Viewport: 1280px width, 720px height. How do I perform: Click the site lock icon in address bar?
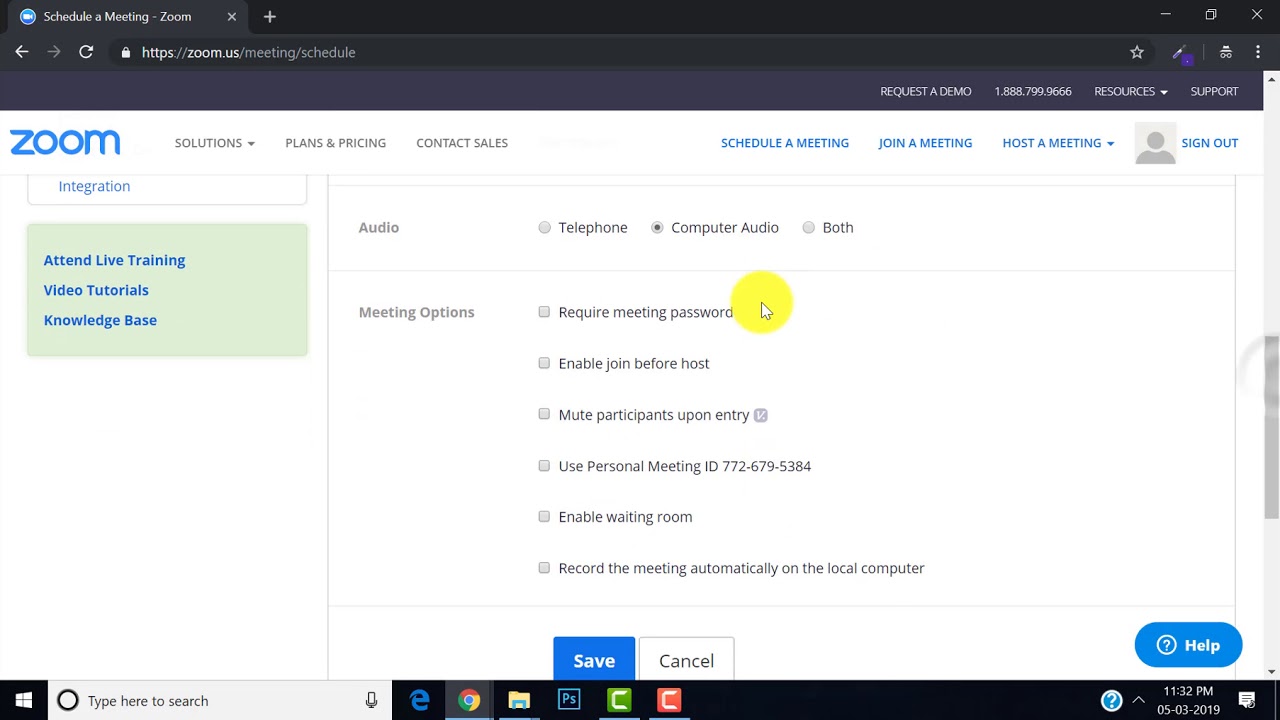click(125, 52)
